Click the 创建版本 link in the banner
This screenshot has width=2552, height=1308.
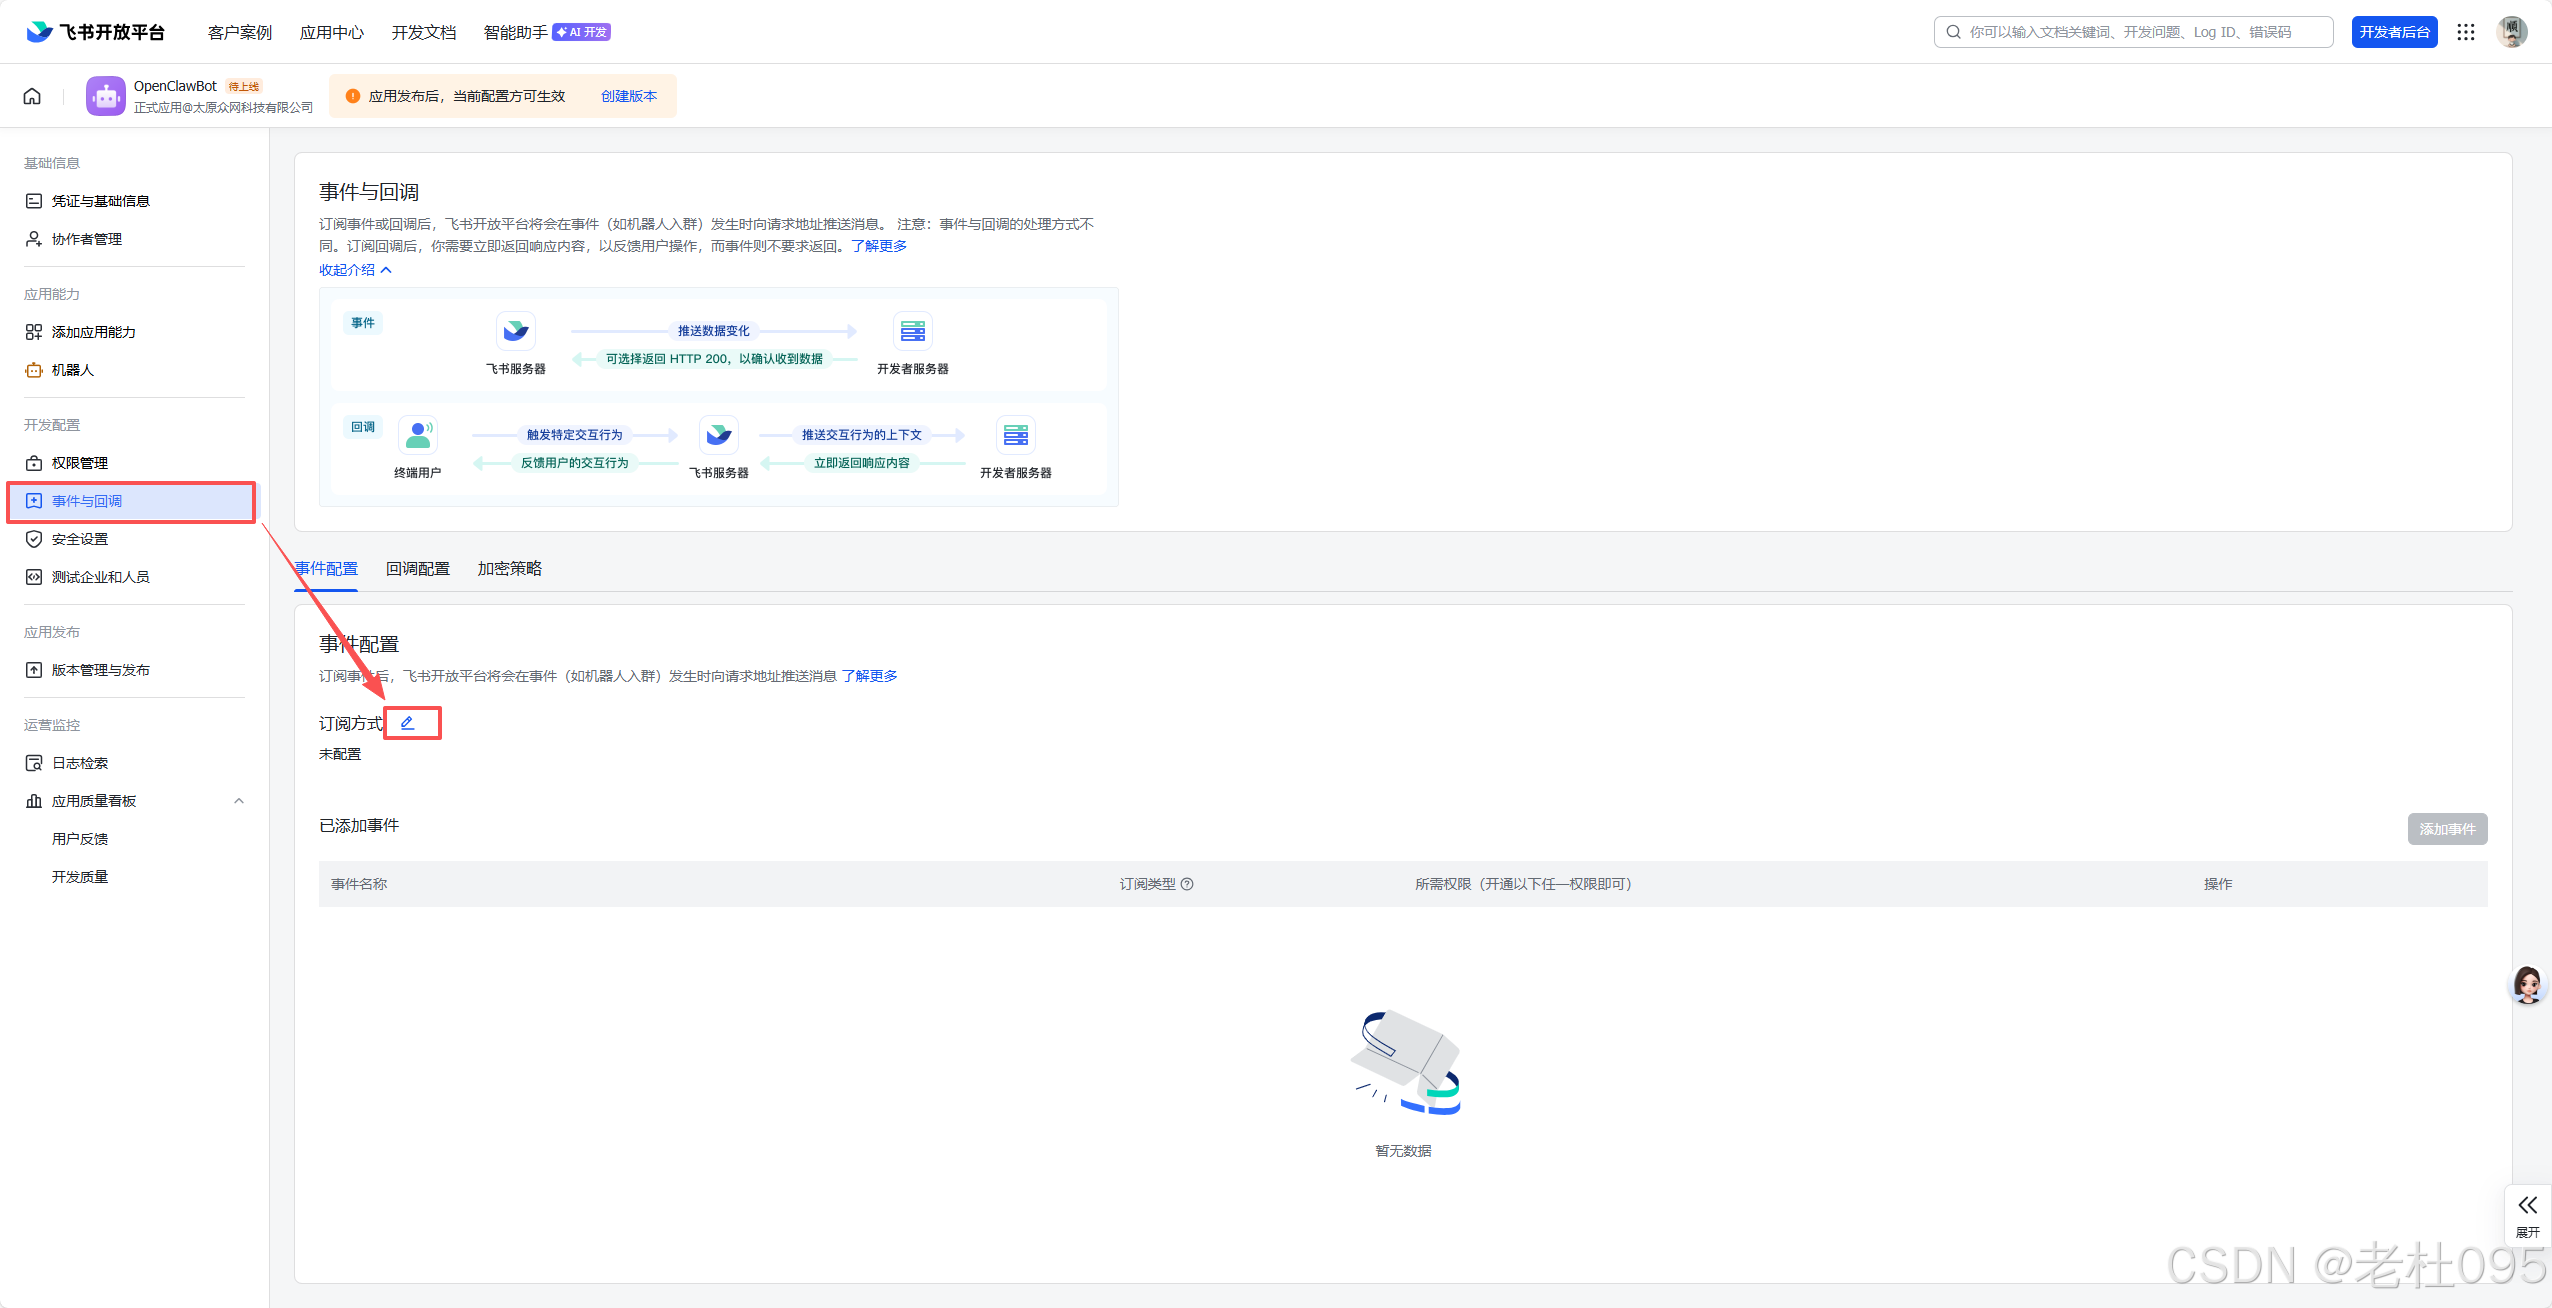[629, 96]
